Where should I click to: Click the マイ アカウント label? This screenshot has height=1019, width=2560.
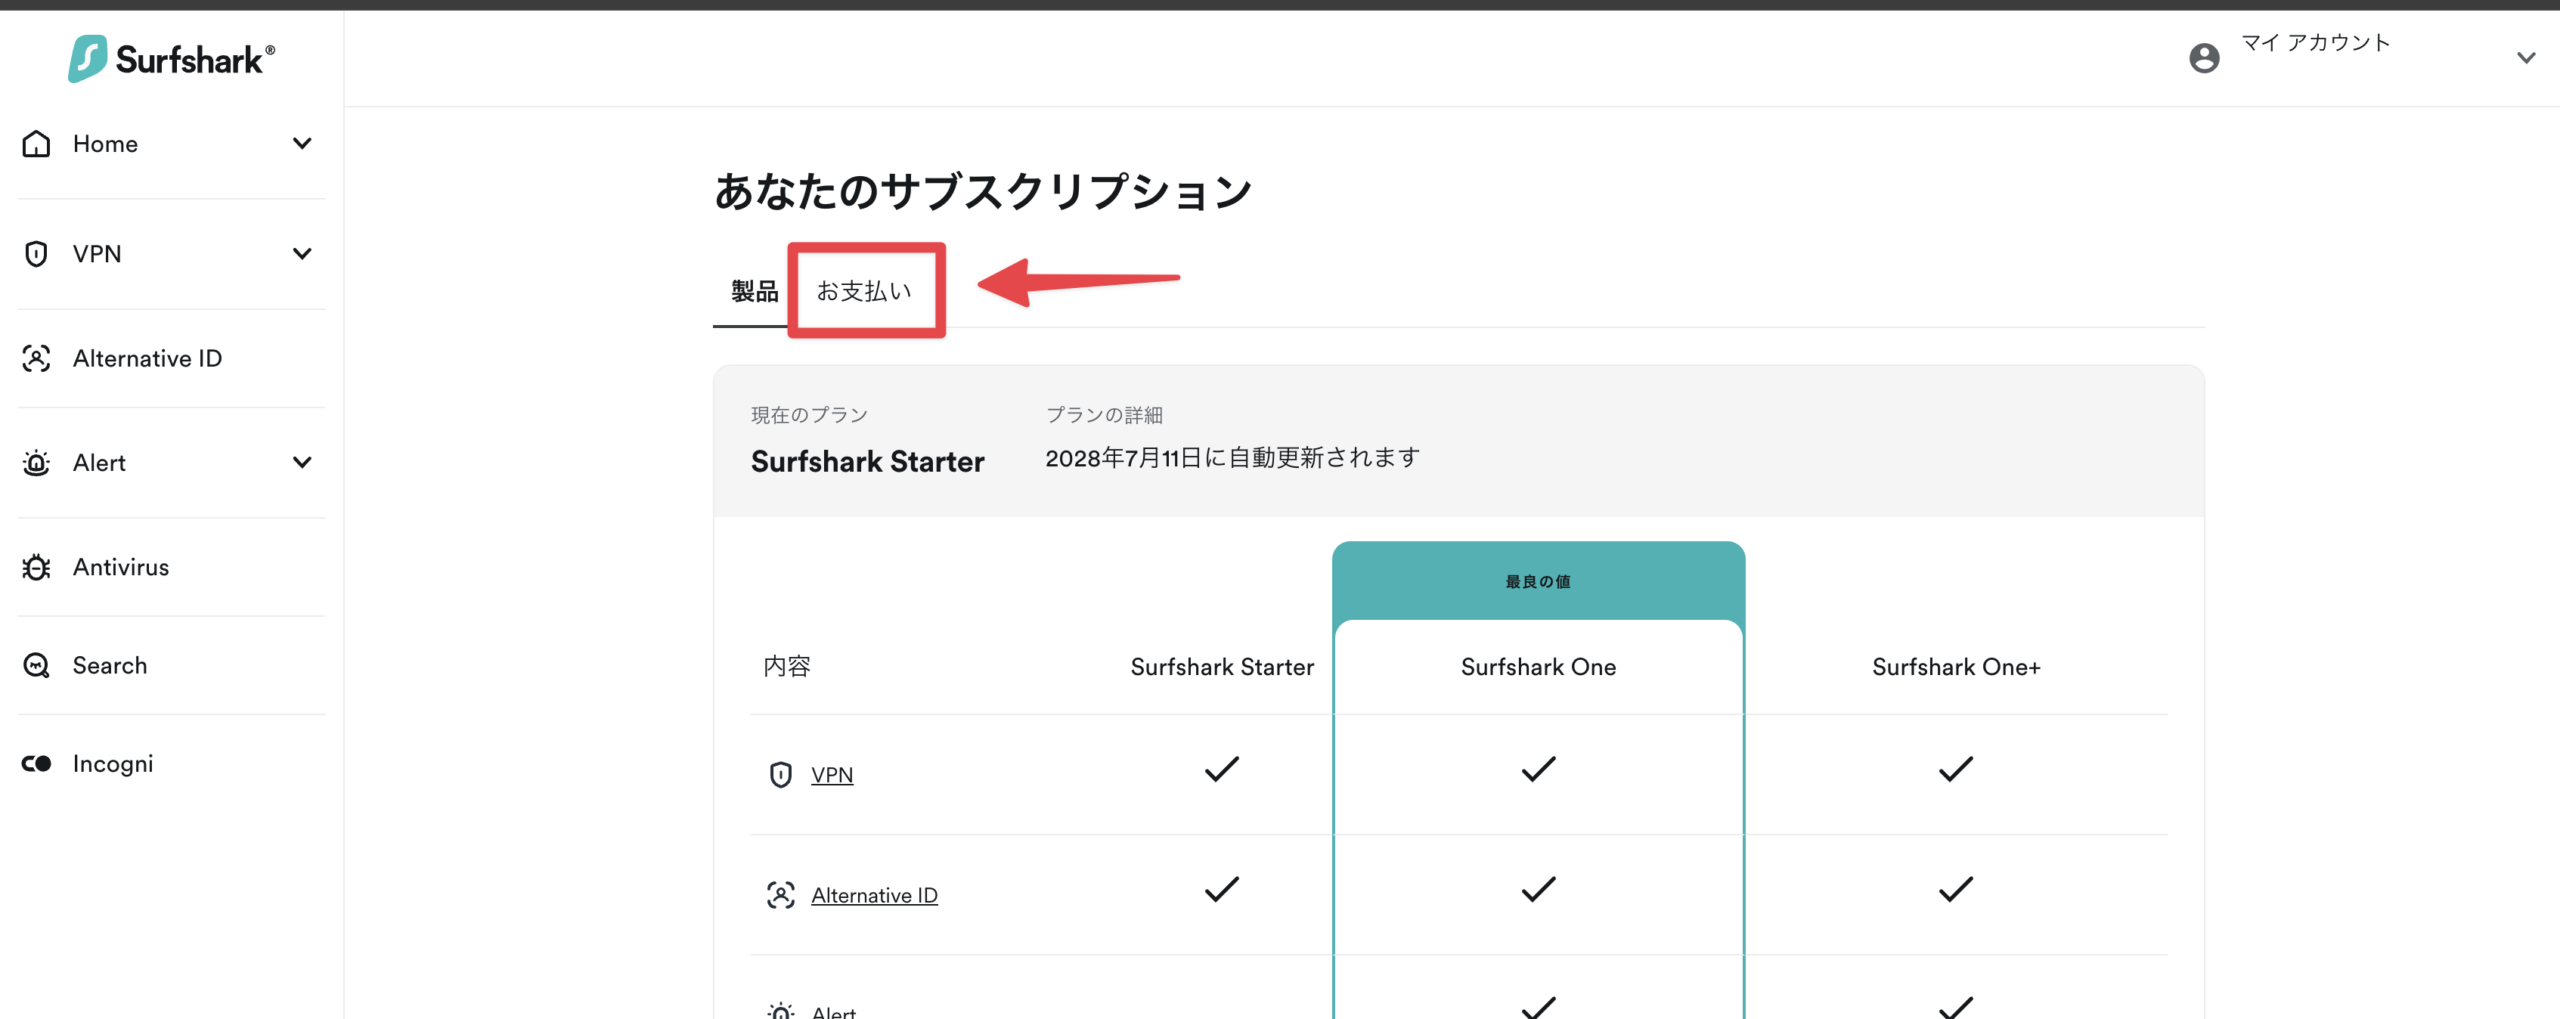click(x=2315, y=42)
